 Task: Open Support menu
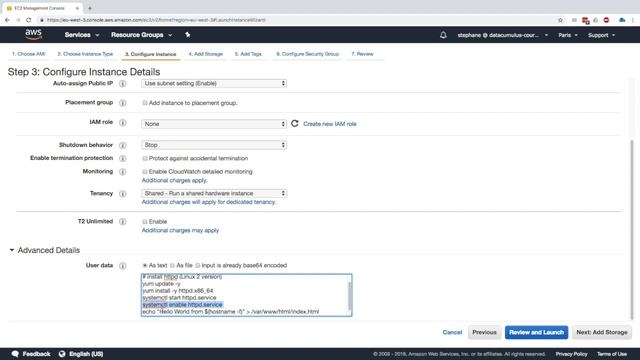pos(601,35)
